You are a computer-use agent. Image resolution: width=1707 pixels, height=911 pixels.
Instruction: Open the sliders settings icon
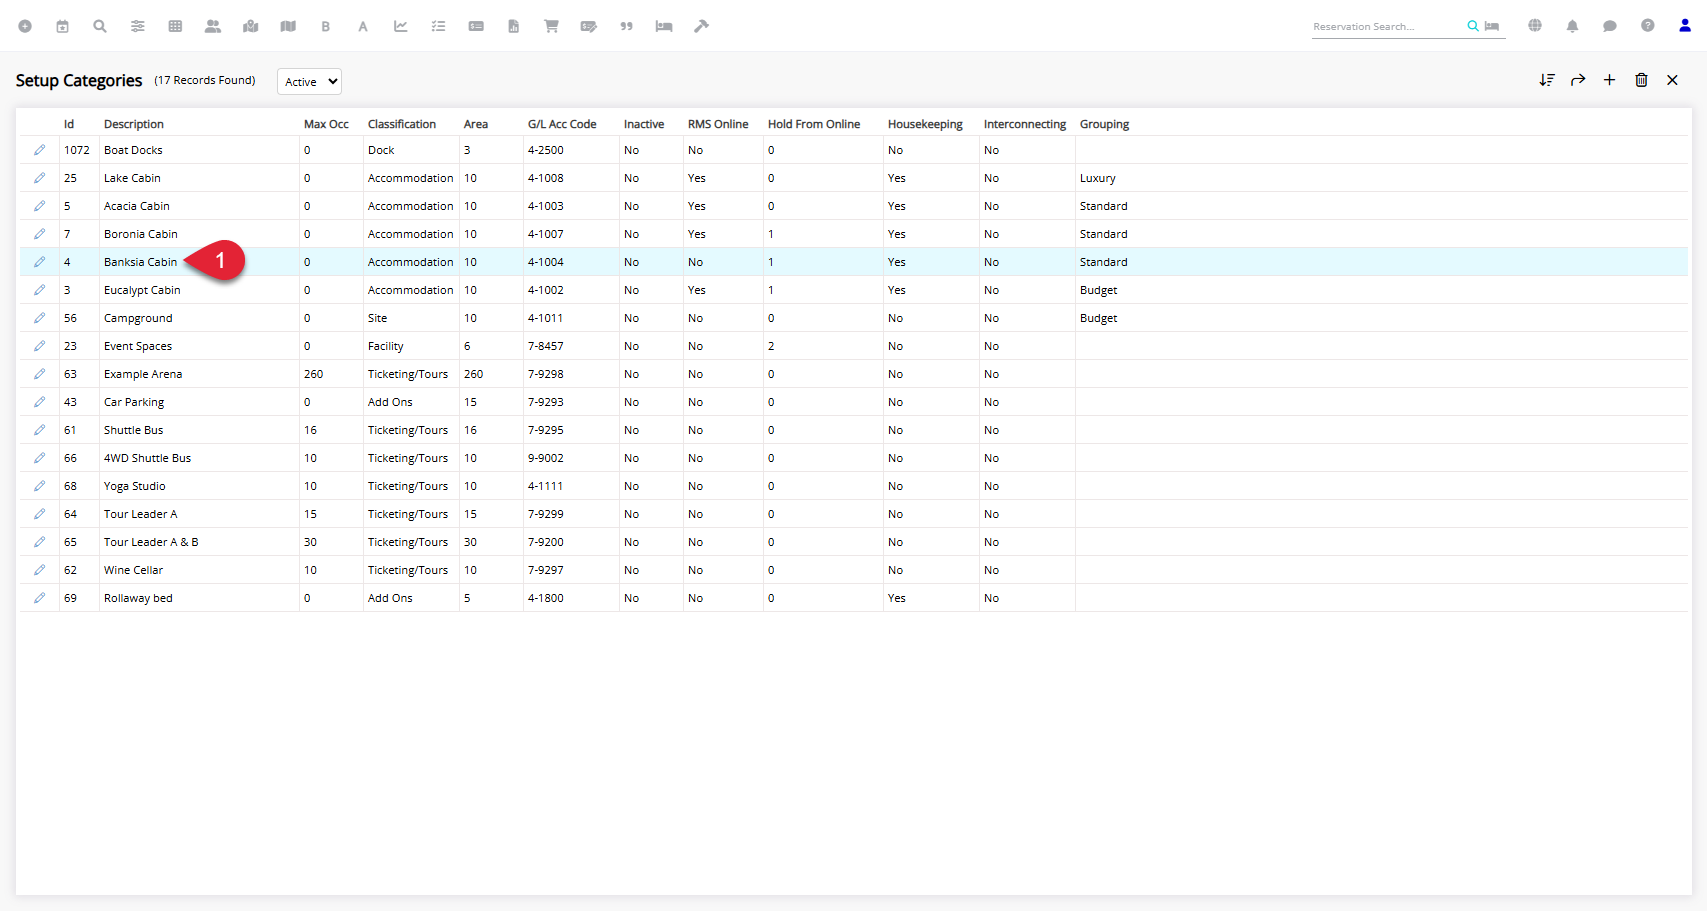(138, 26)
